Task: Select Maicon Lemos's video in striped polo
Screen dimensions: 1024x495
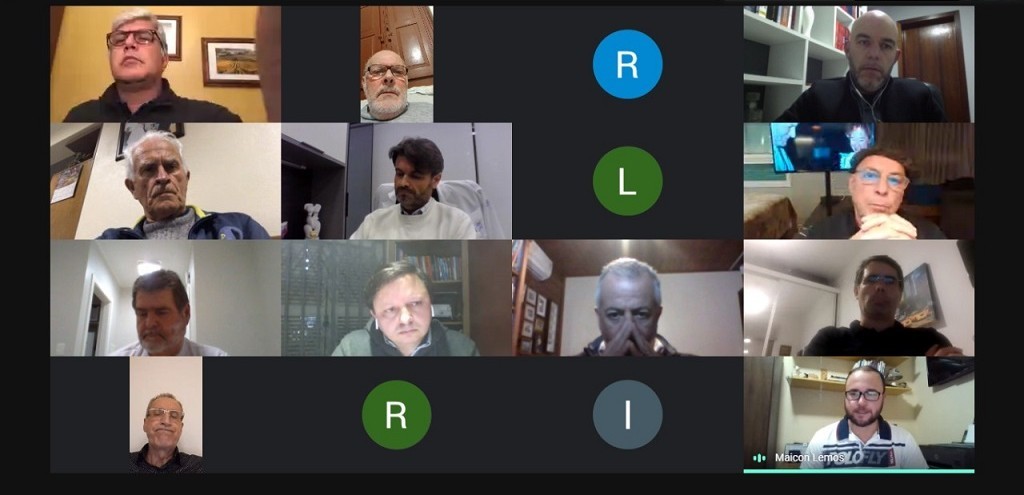Action: [859, 413]
